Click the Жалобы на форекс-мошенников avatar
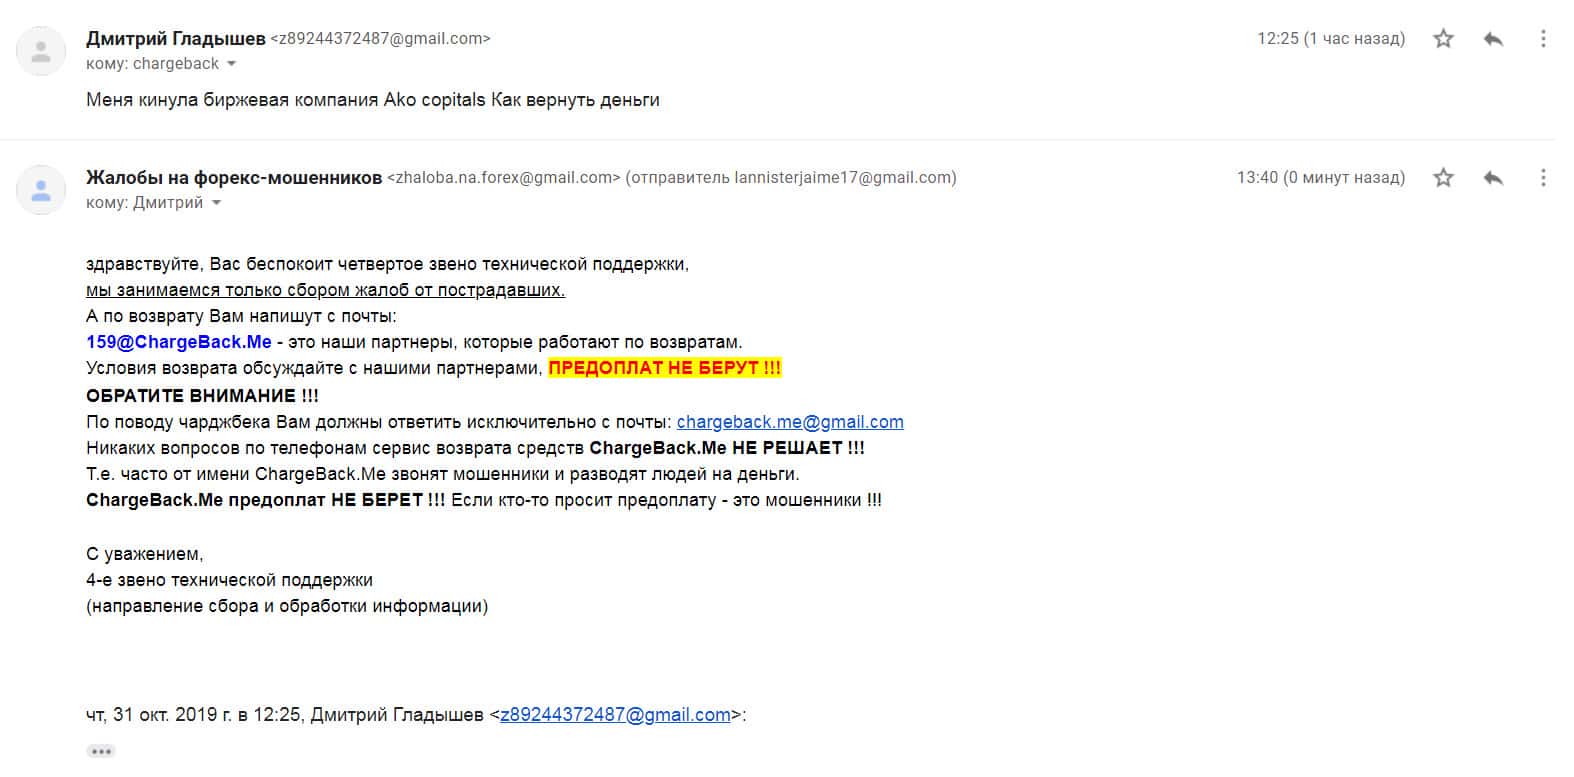Screen dimensions: 1574x777 tap(41, 190)
